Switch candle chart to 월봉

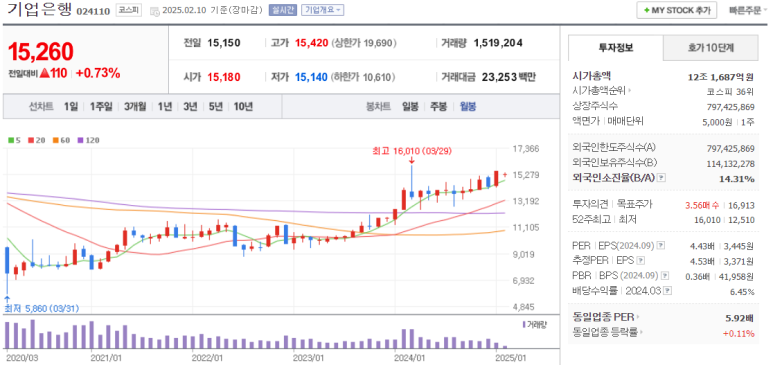(x=468, y=107)
